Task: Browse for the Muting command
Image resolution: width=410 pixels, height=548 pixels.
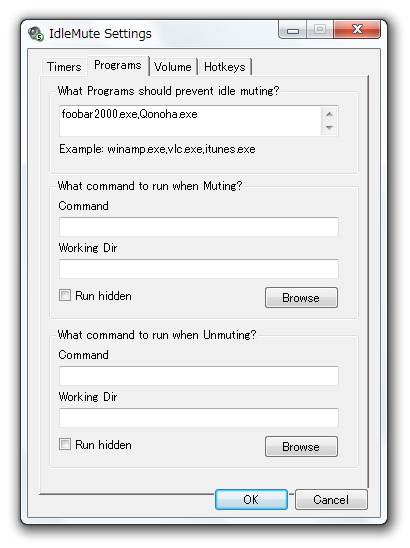Action: pos(301,297)
